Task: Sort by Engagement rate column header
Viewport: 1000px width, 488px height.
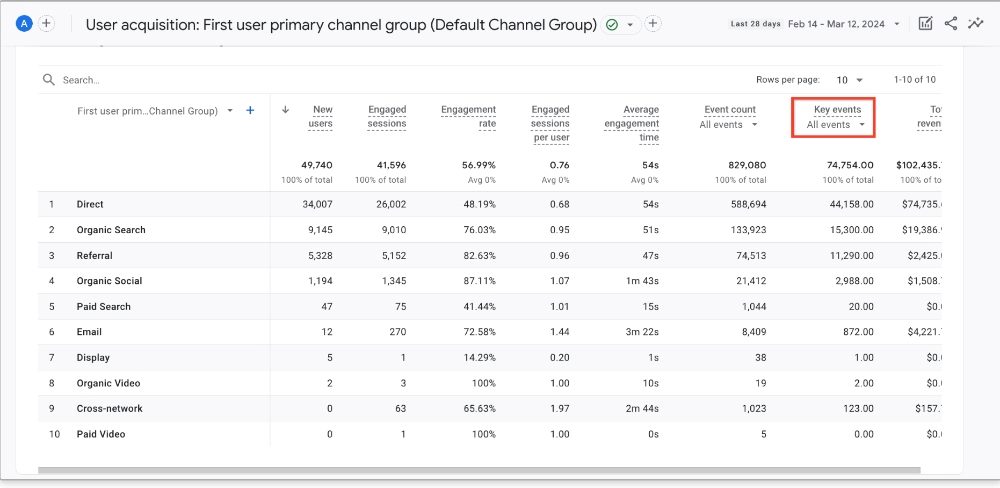Action: [469, 117]
